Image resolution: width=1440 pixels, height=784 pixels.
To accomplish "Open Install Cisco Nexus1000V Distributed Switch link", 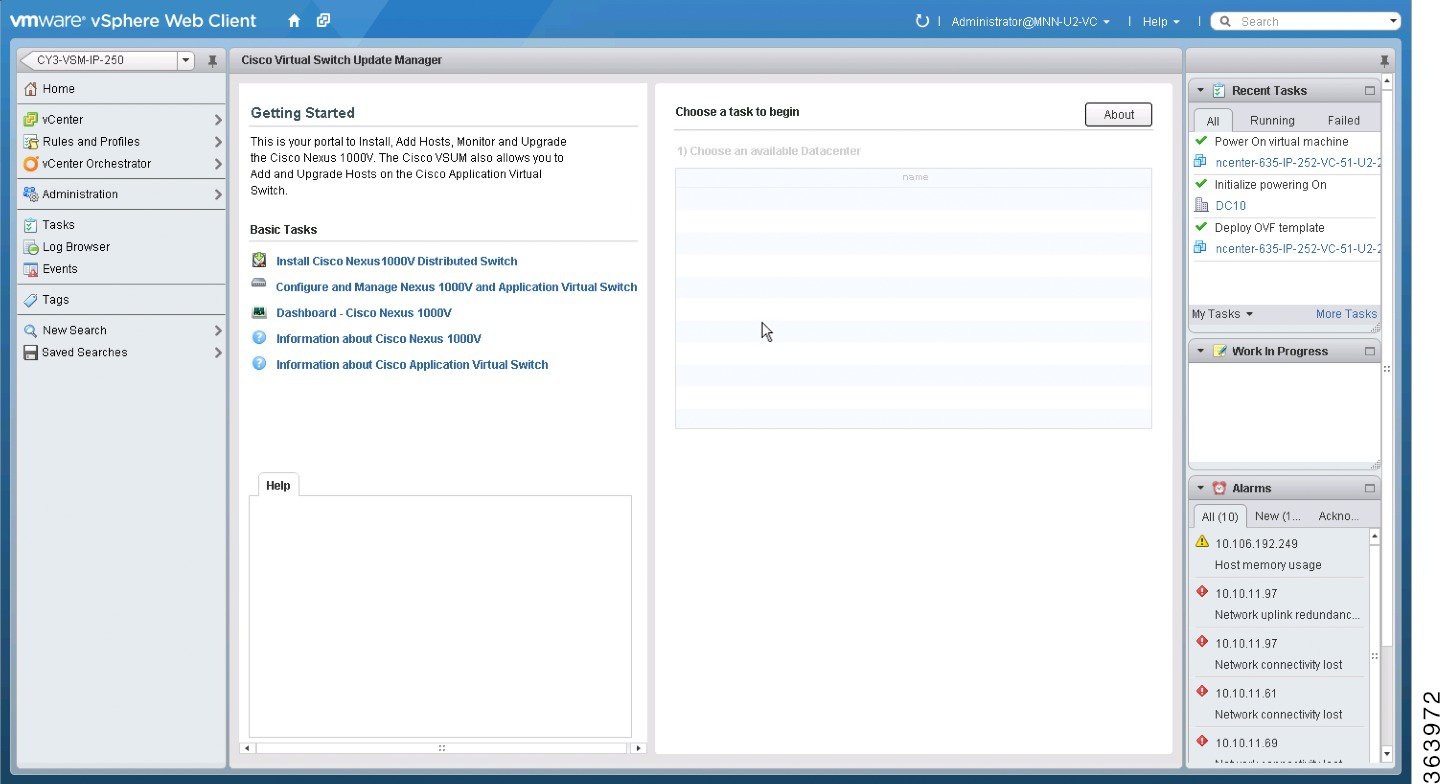I will (396, 260).
